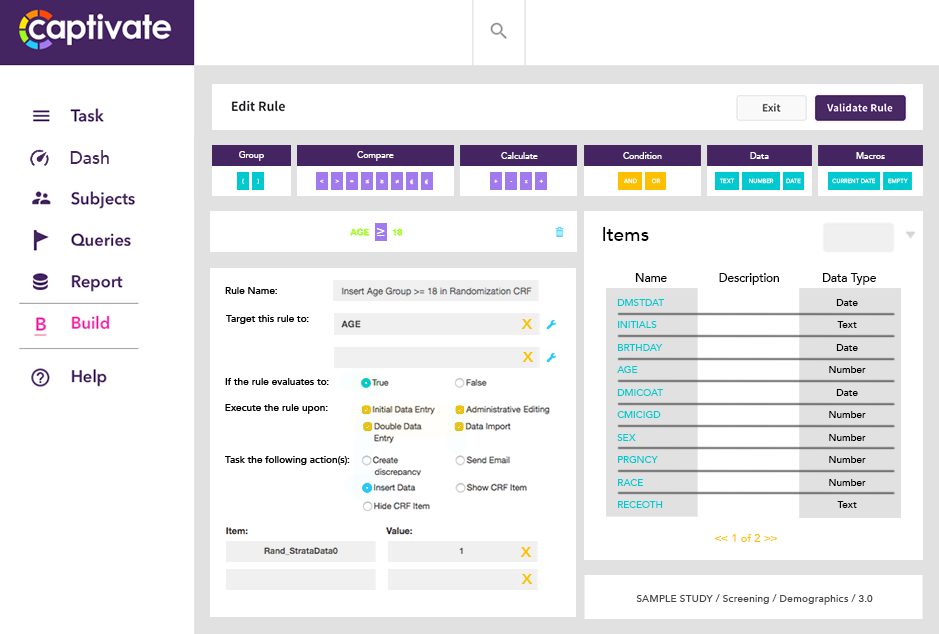Click the wrench icon beside AGE target
Image resolution: width=939 pixels, height=634 pixels.
(552, 324)
